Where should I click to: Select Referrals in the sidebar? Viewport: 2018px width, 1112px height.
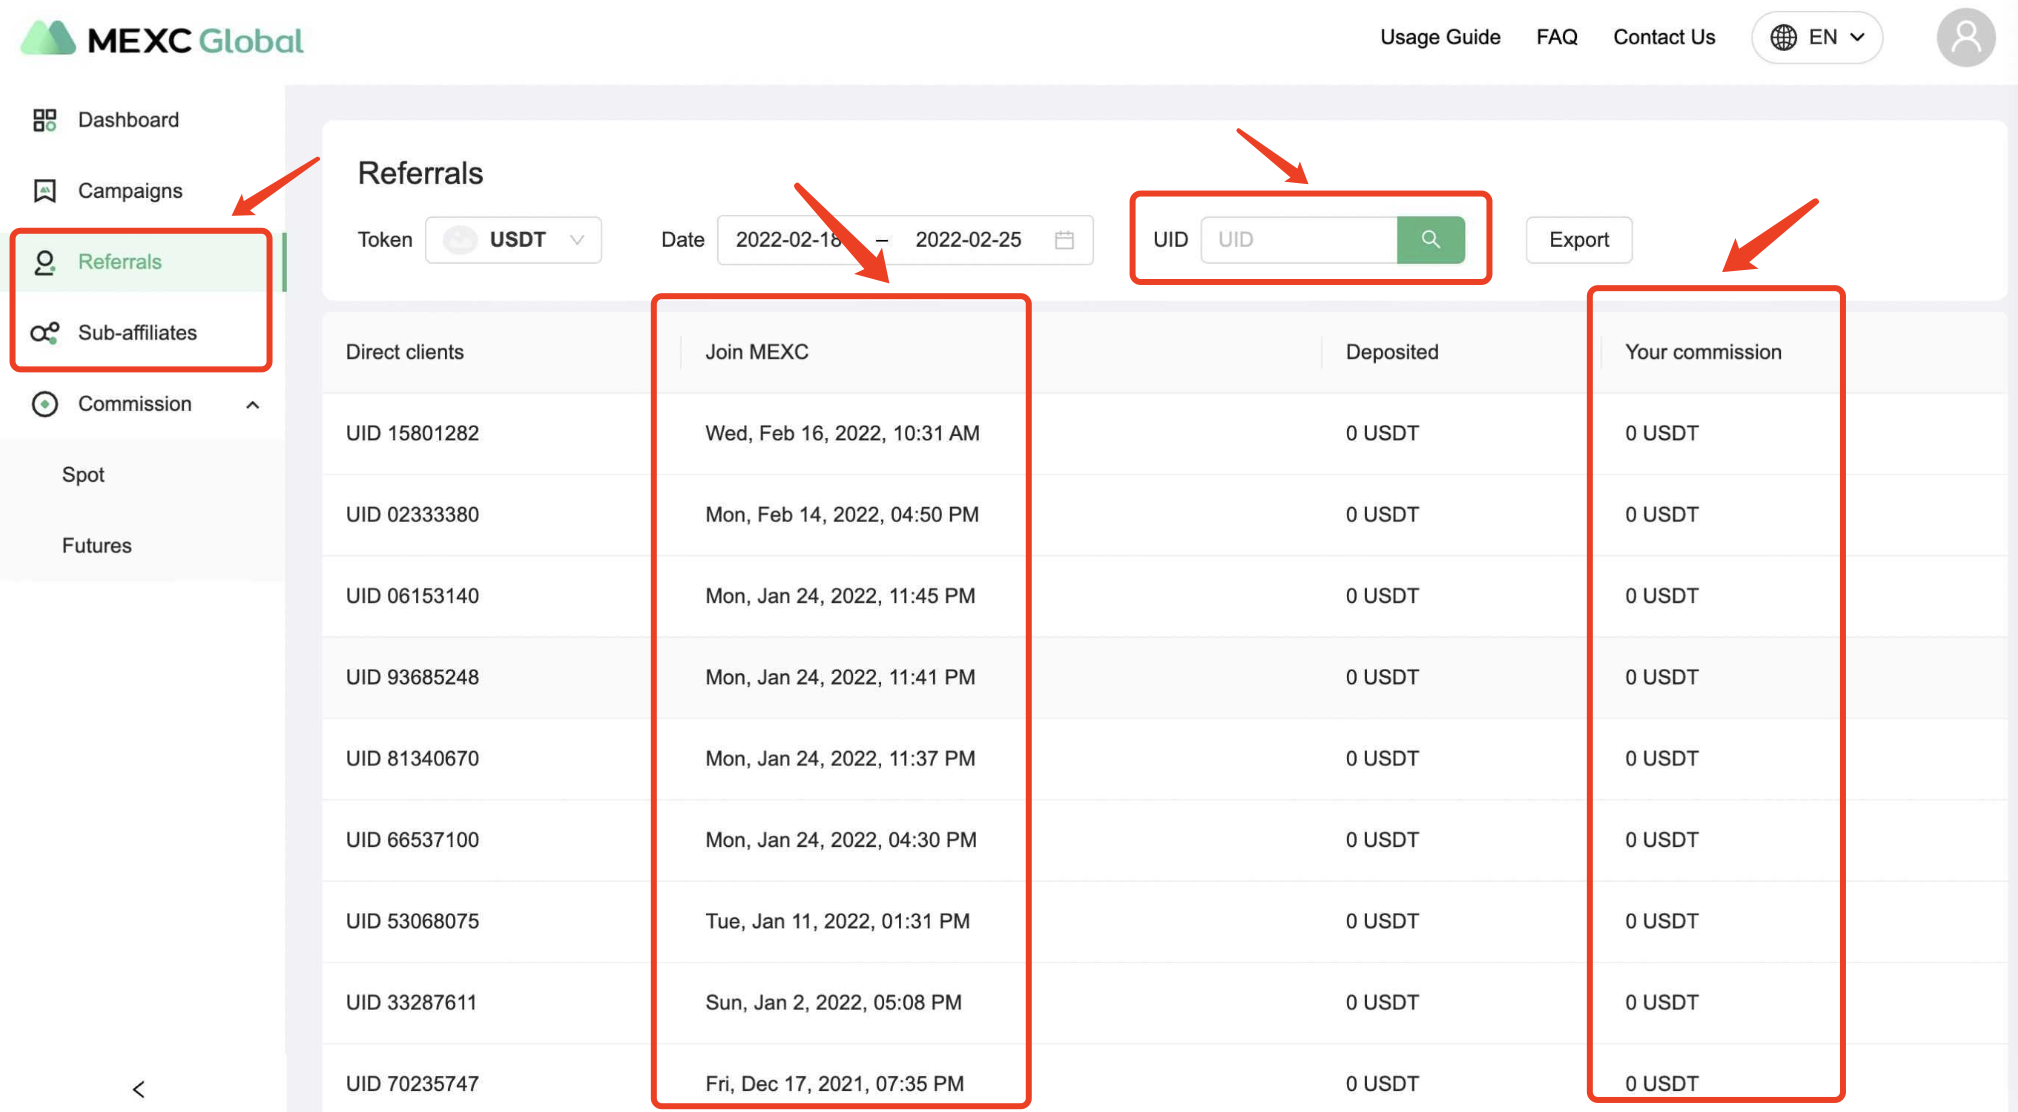[120, 262]
